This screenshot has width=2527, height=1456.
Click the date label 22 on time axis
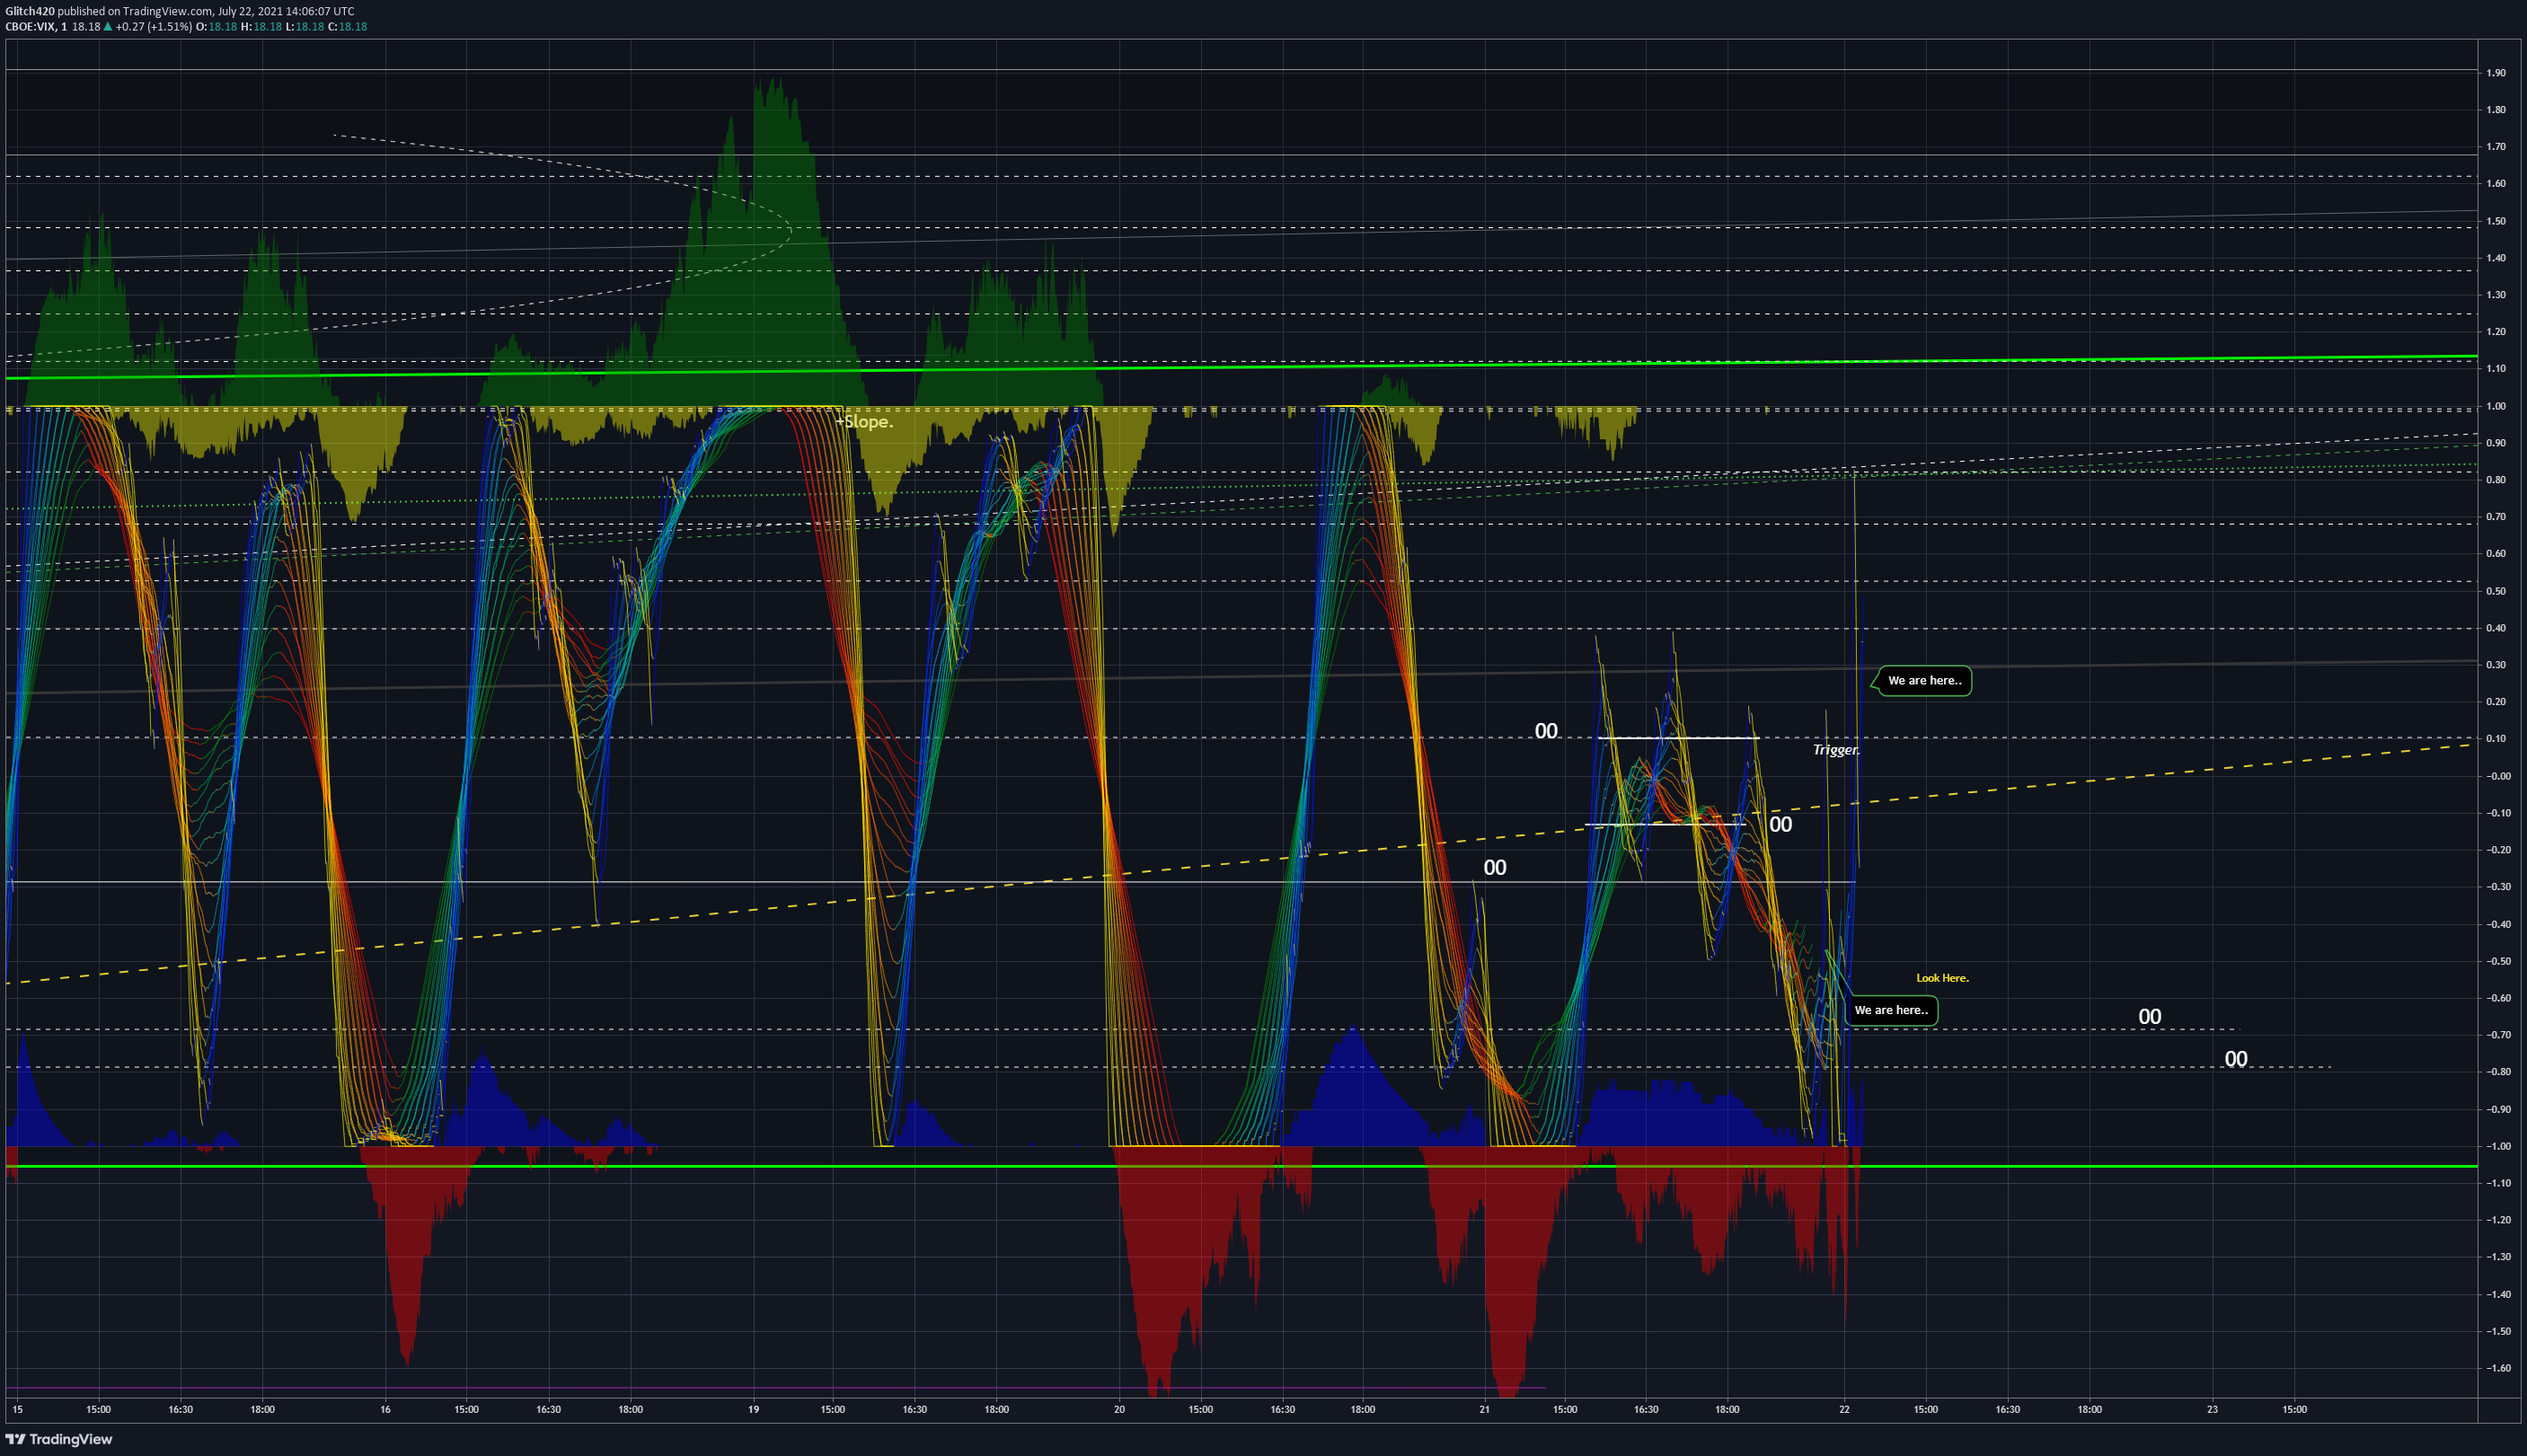(x=1844, y=1409)
